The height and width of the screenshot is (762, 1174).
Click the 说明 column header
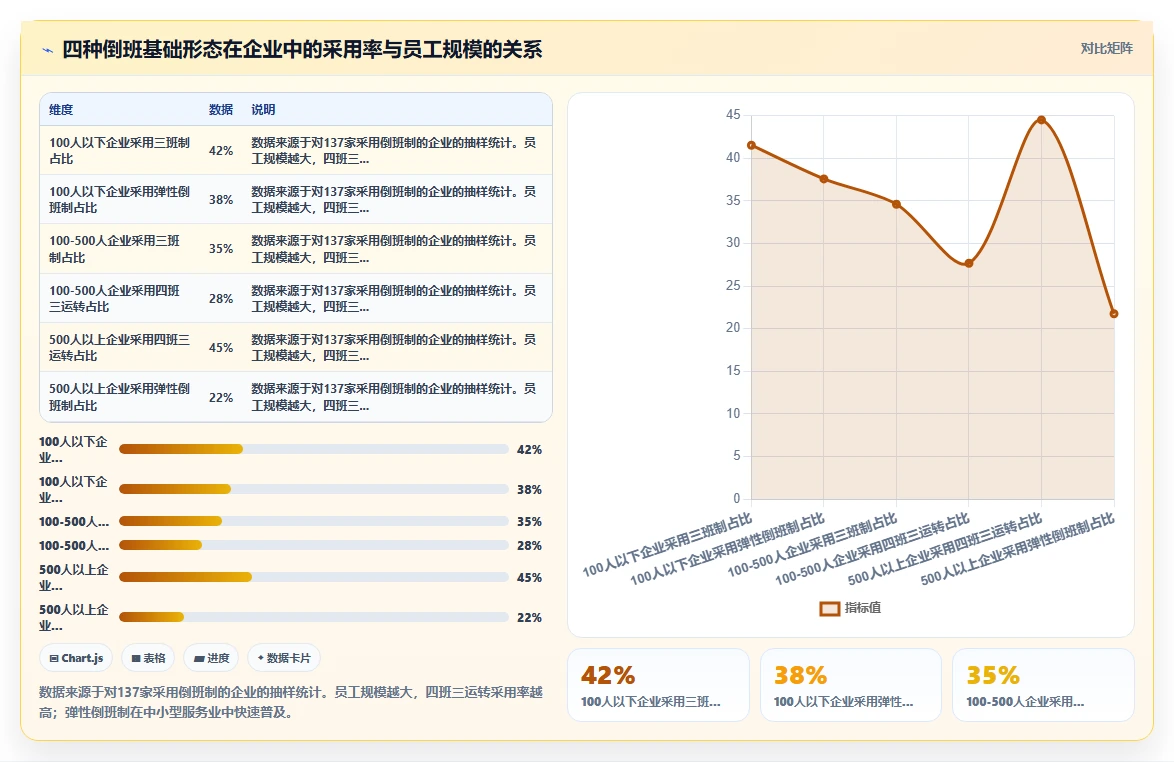tap(264, 109)
